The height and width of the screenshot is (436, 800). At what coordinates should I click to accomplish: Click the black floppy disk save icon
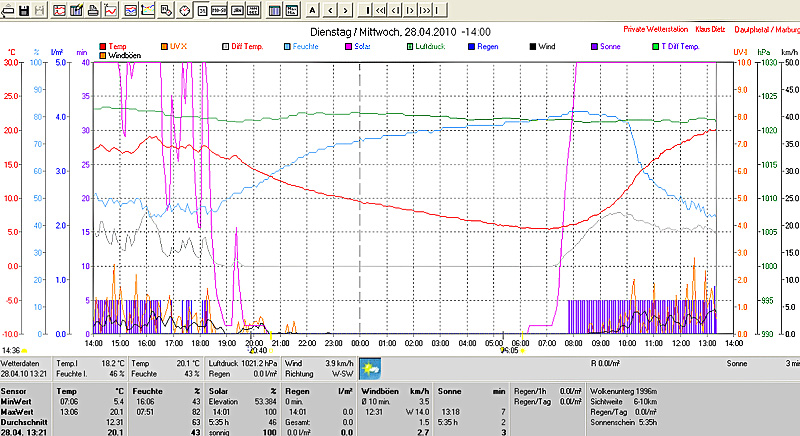point(22,10)
